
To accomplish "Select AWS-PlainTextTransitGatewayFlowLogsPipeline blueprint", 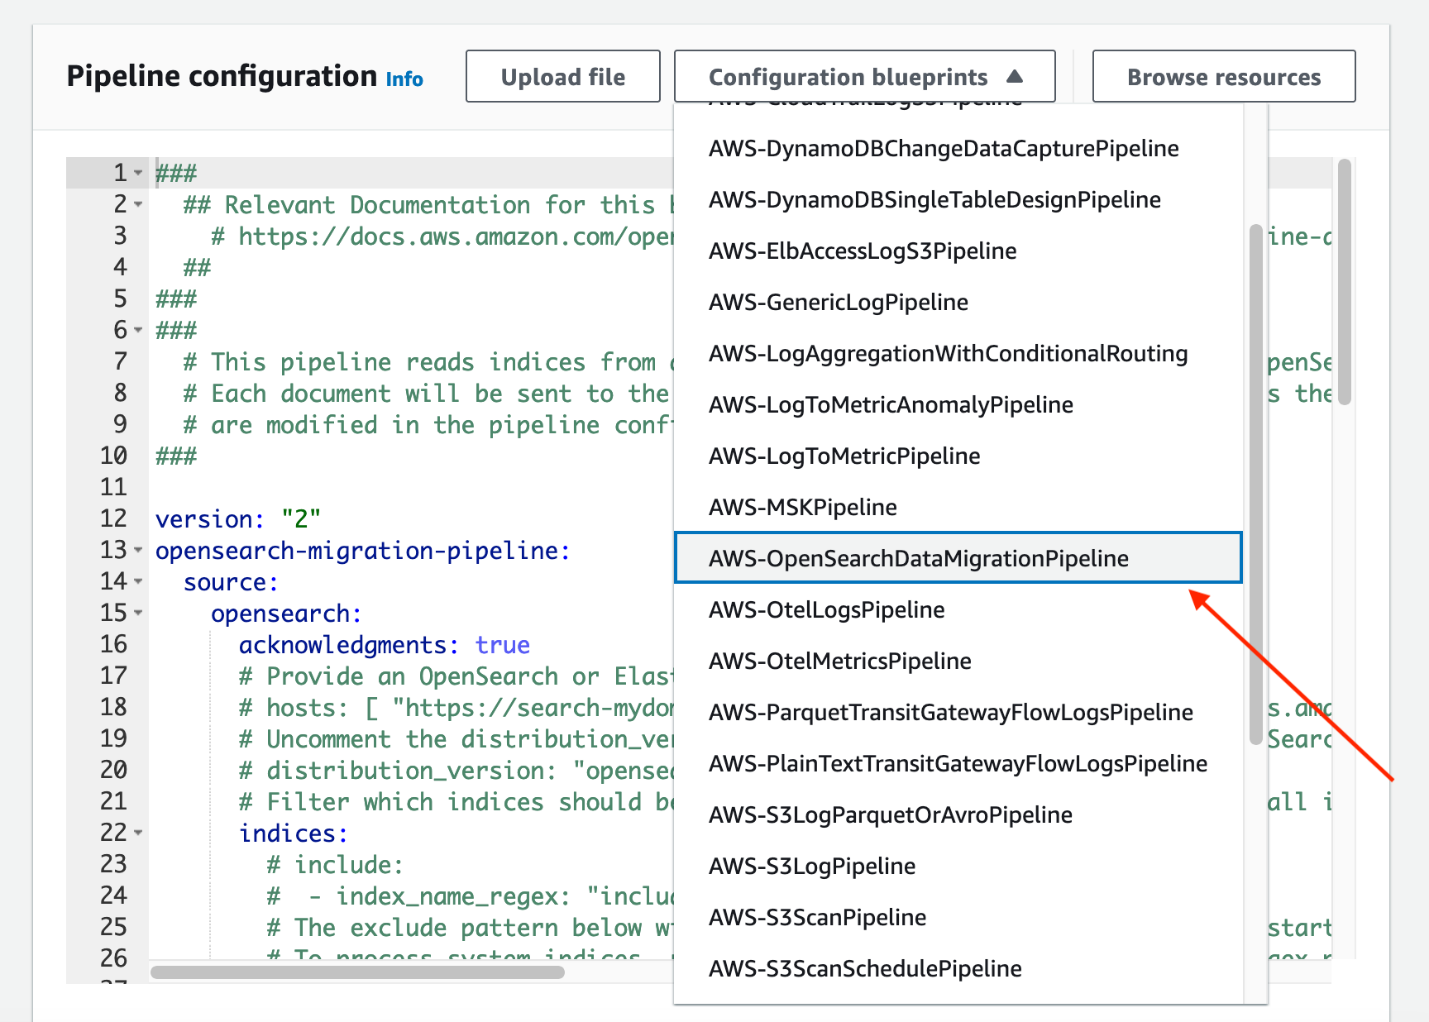I will tap(958, 764).
